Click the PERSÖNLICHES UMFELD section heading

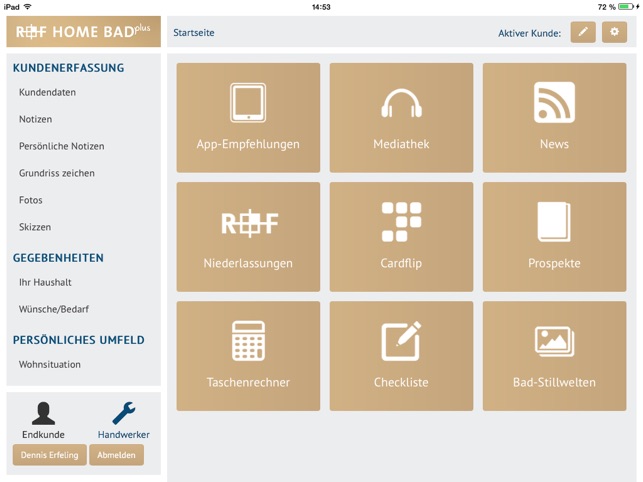[x=79, y=340]
